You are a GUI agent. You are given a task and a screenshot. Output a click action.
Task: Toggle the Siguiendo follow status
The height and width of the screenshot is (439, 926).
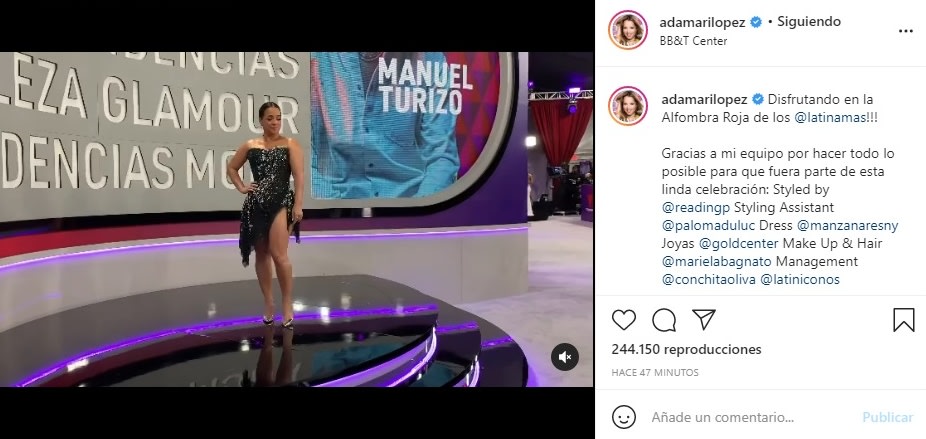click(808, 22)
